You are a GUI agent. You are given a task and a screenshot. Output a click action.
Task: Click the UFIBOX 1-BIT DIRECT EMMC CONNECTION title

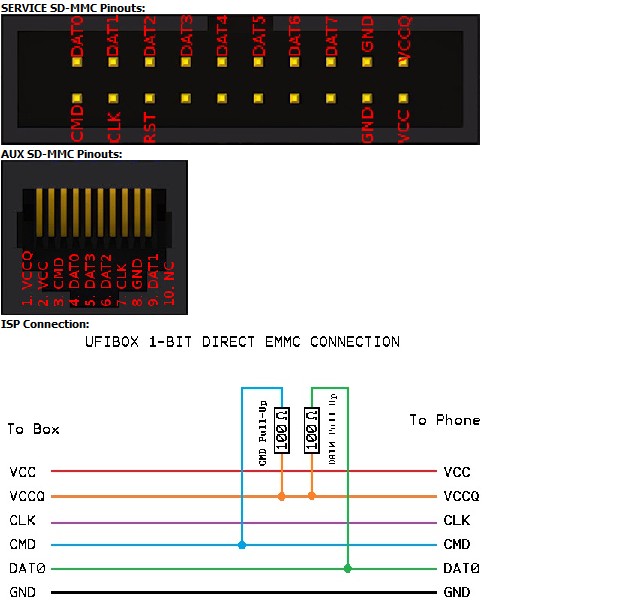coord(242,342)
